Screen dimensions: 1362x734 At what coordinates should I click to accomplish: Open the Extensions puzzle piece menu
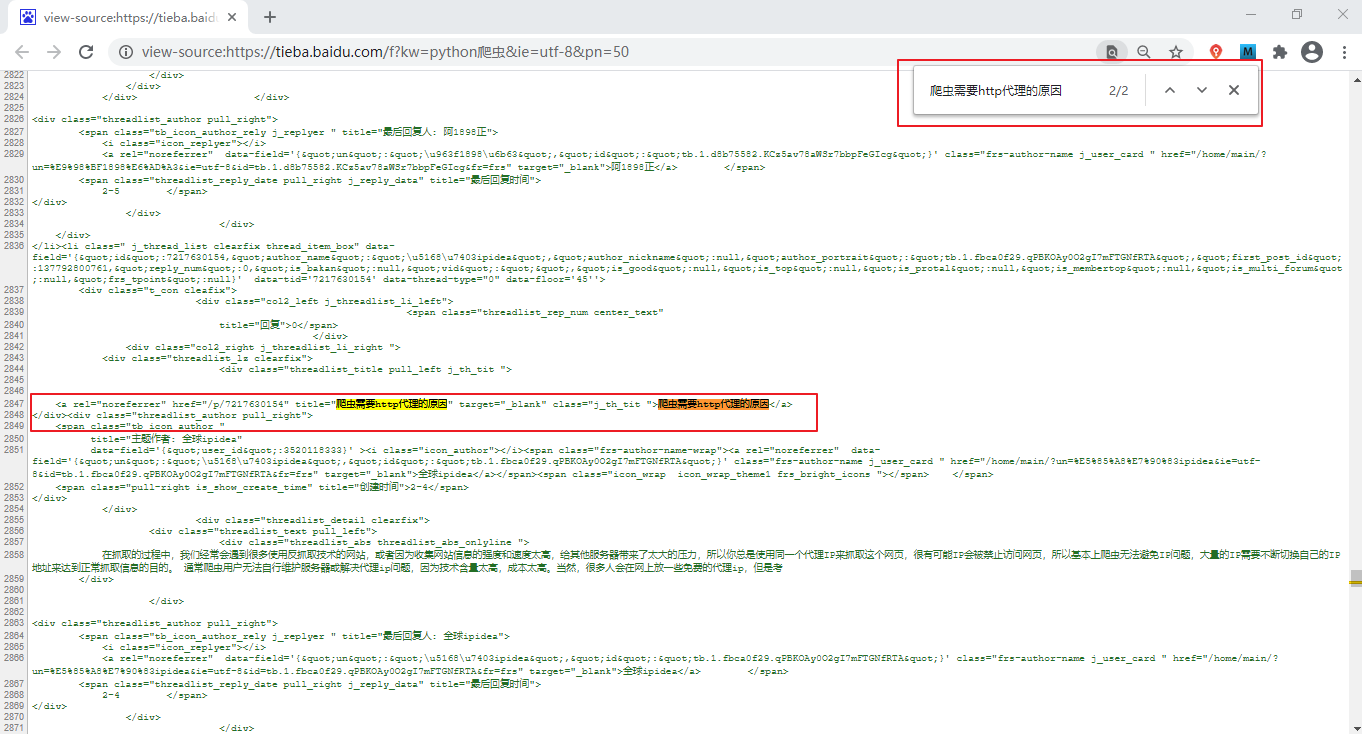(1279, 52)
